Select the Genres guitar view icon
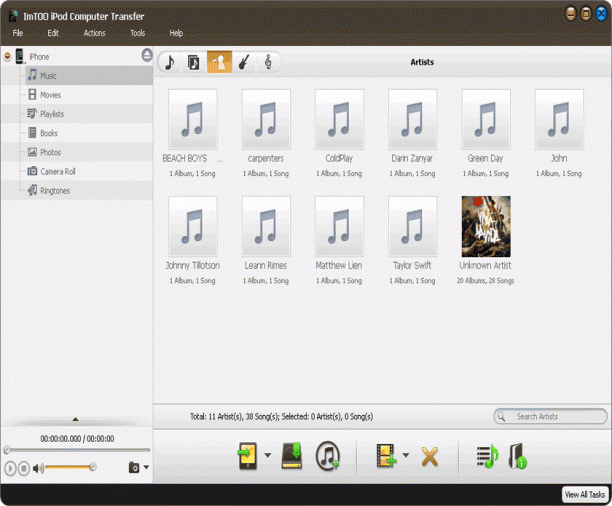 [x=244, y=62]
